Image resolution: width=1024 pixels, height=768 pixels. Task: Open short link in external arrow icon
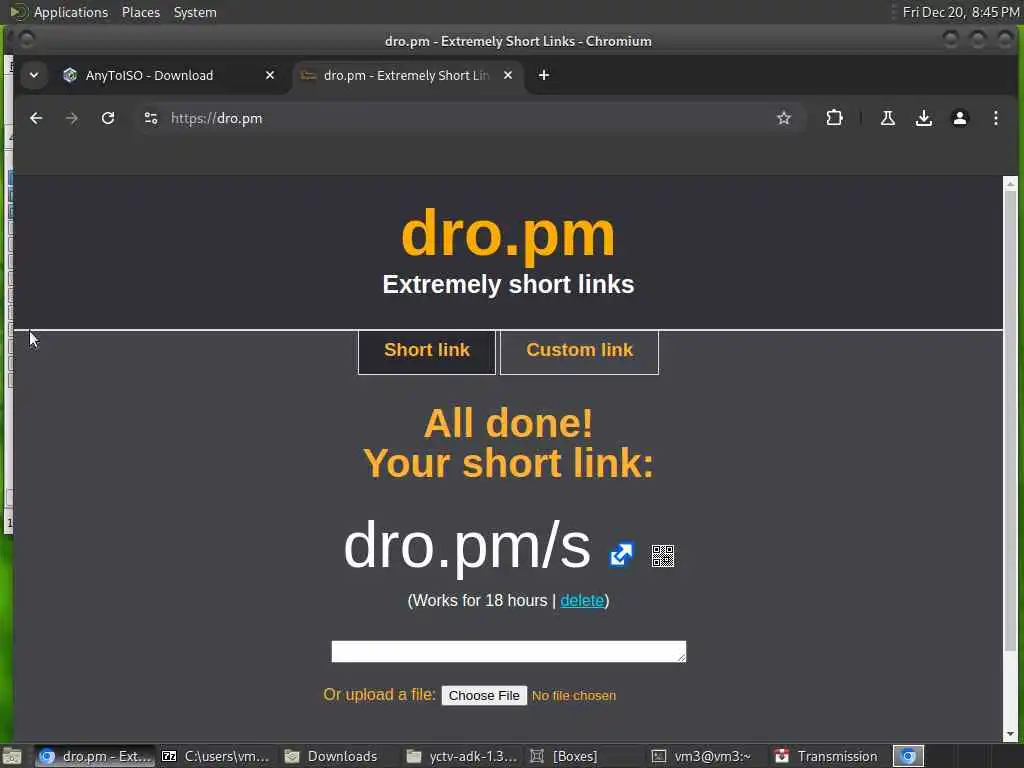point(621,555)
